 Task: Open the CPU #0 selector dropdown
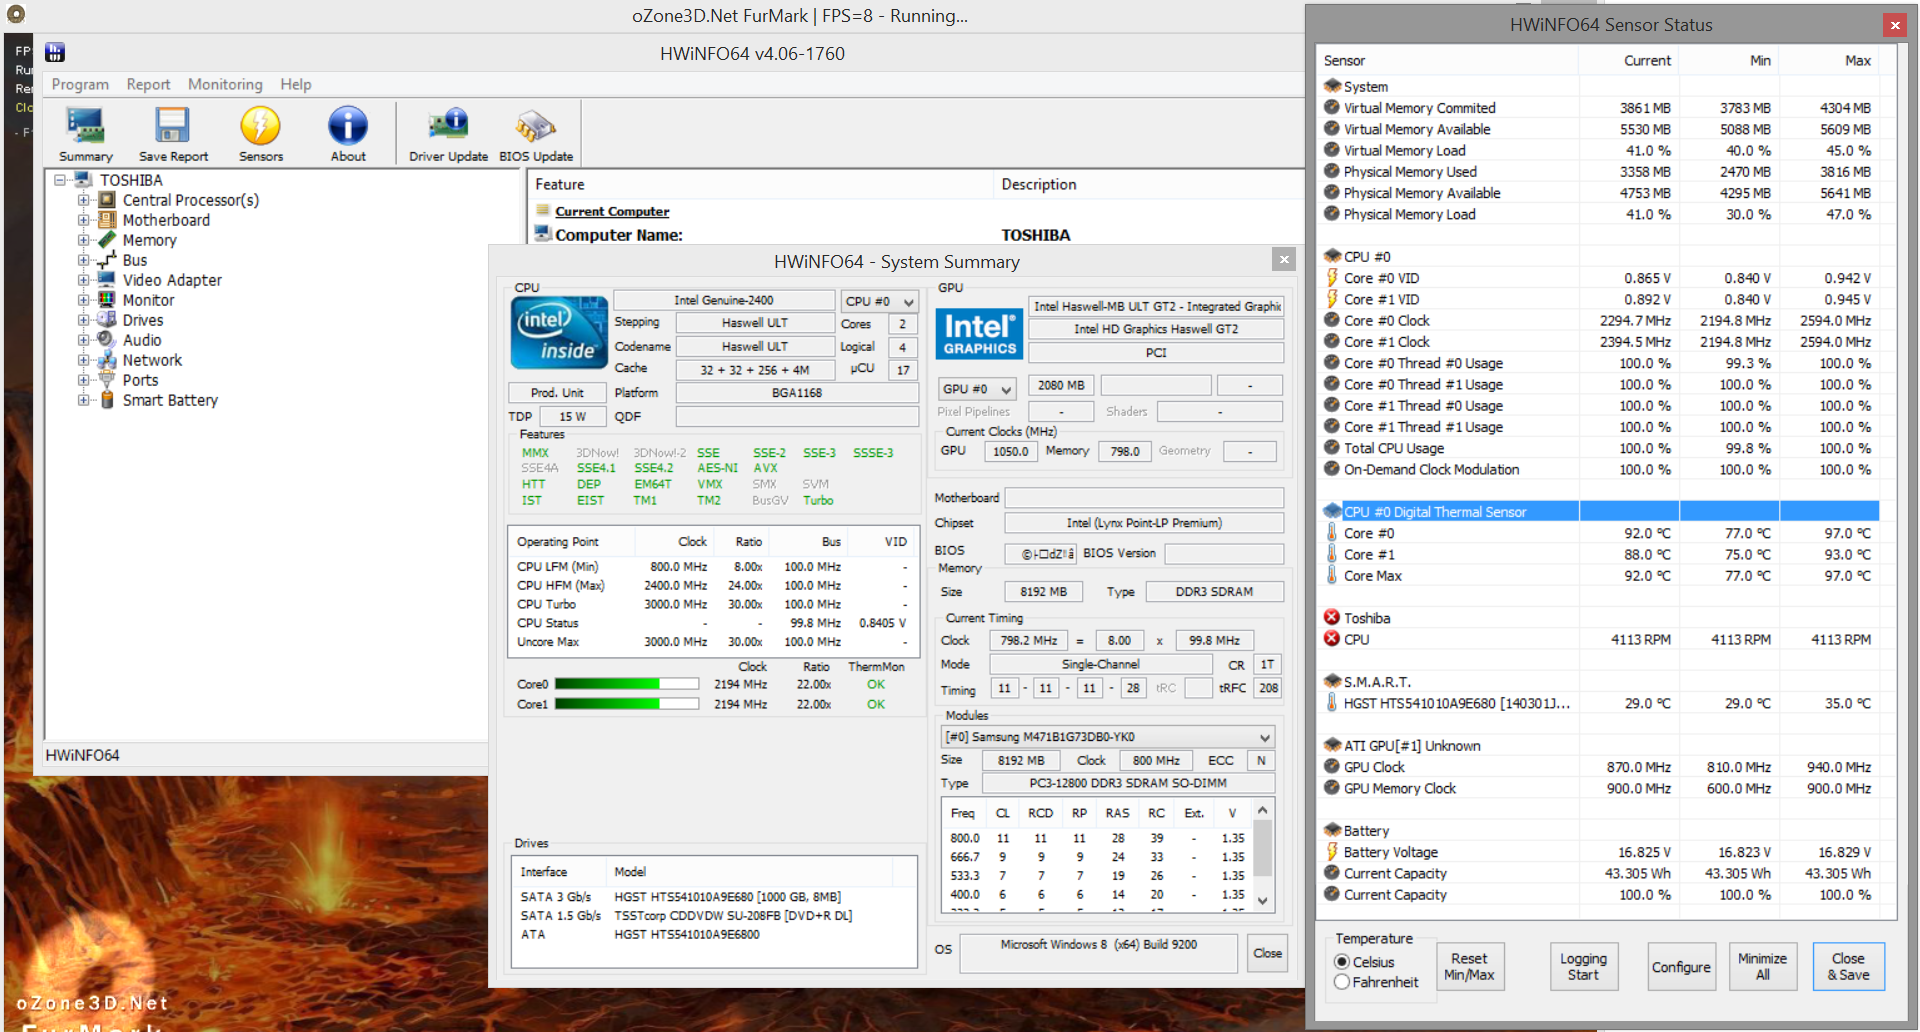[x=880, y=301]
